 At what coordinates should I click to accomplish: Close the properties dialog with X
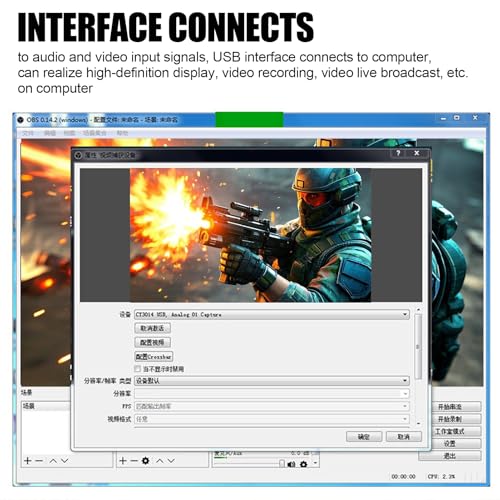[417, 153]
